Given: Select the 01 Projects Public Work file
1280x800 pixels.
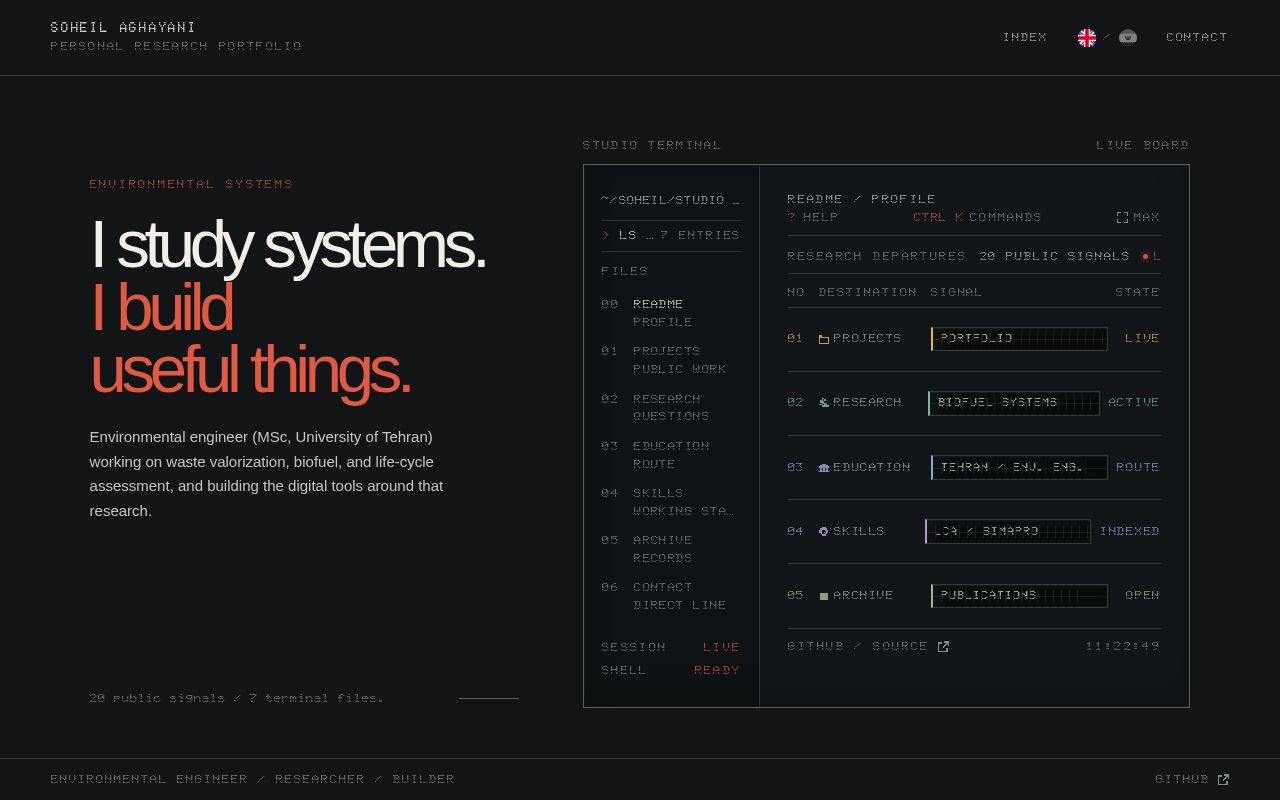Looking at the screenshot, I should coord(671,360).
